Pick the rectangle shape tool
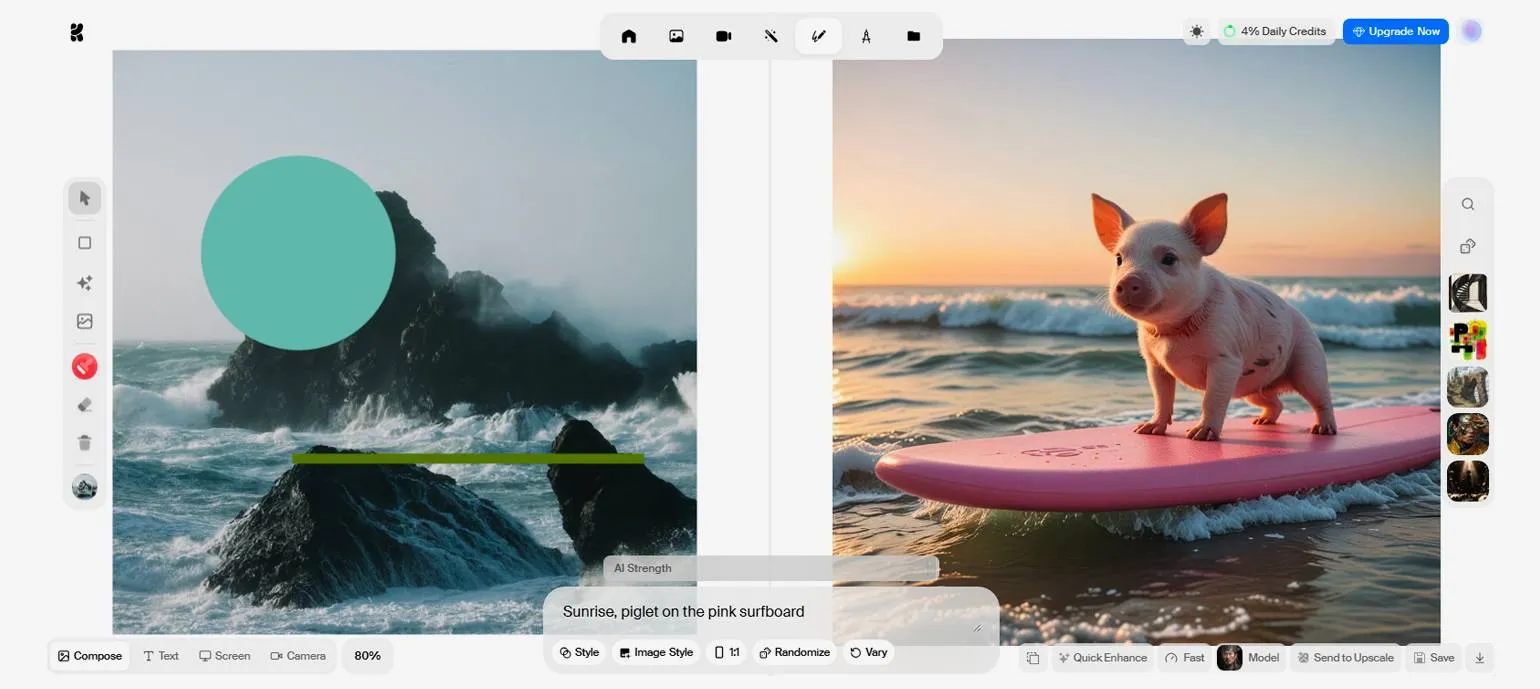This screenshot has height=689, width=1540. 85,243
